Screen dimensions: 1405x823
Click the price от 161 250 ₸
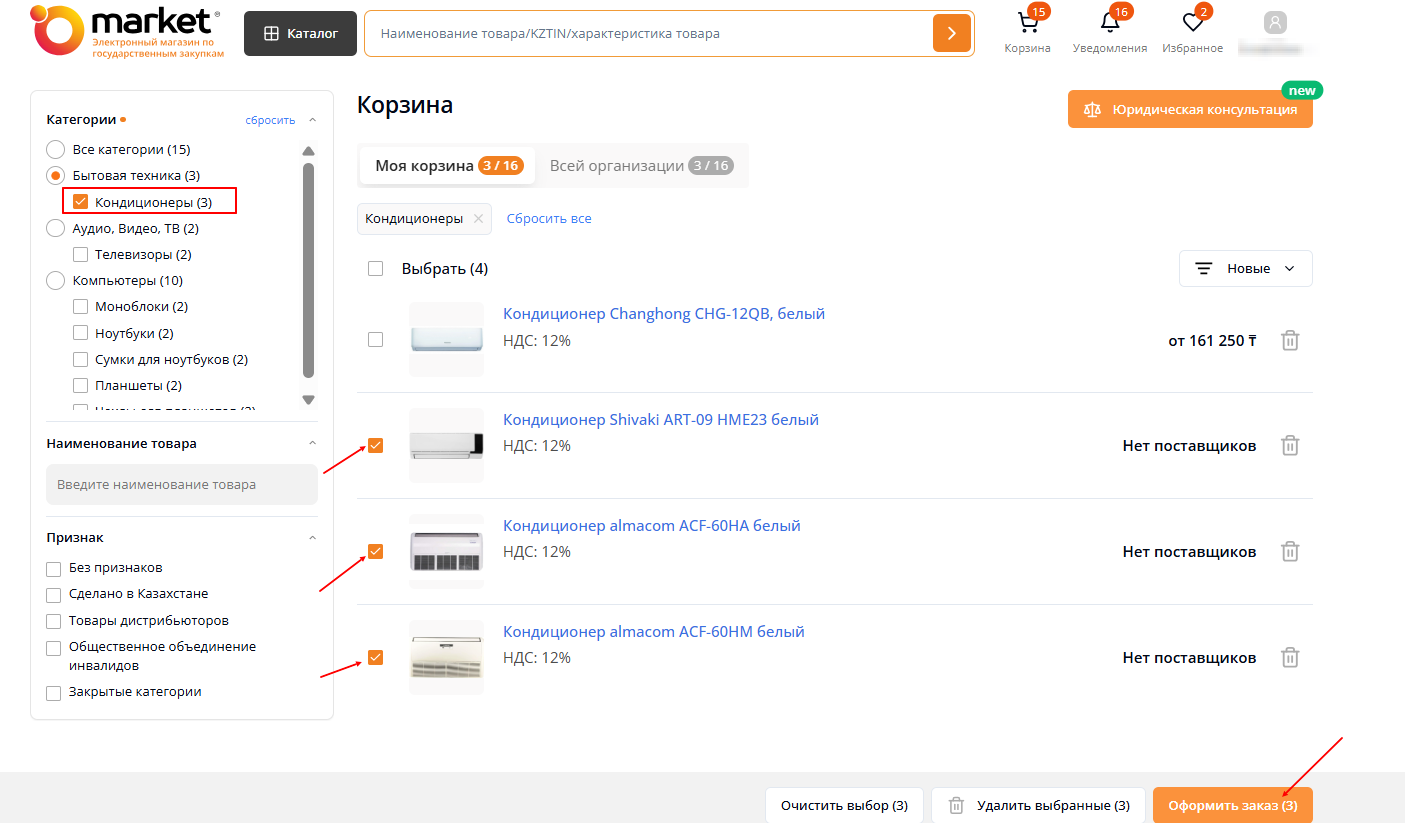click(x=1212, y=340)
